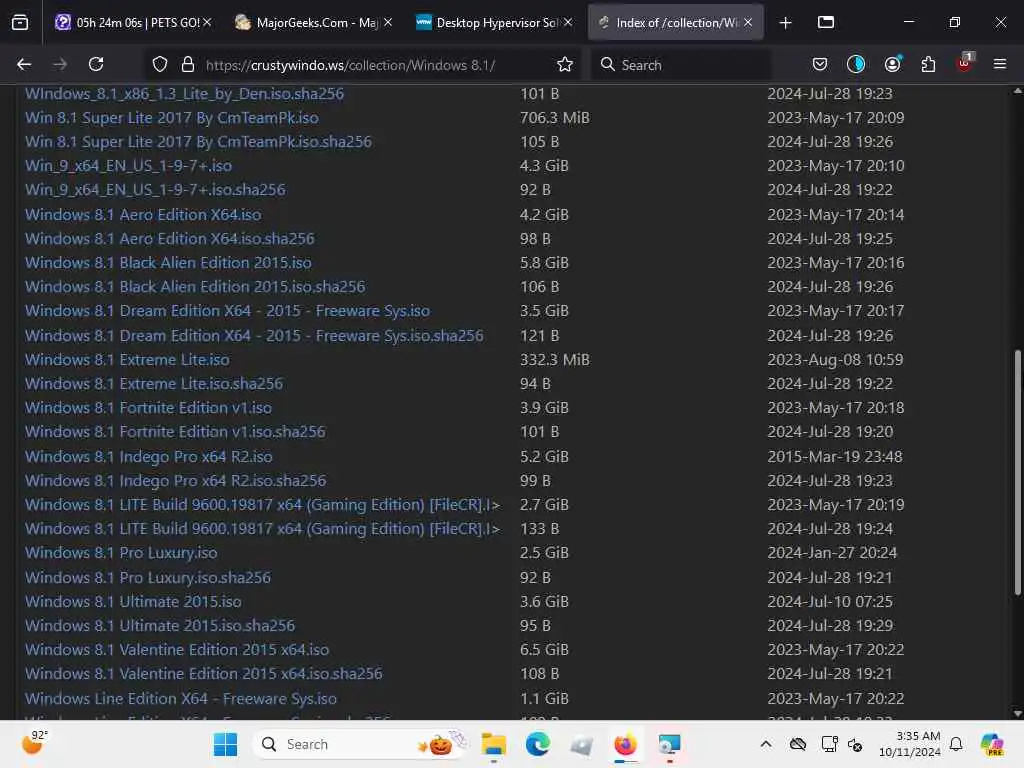
Task: Open the notifications bell
Action: (956, 744)
